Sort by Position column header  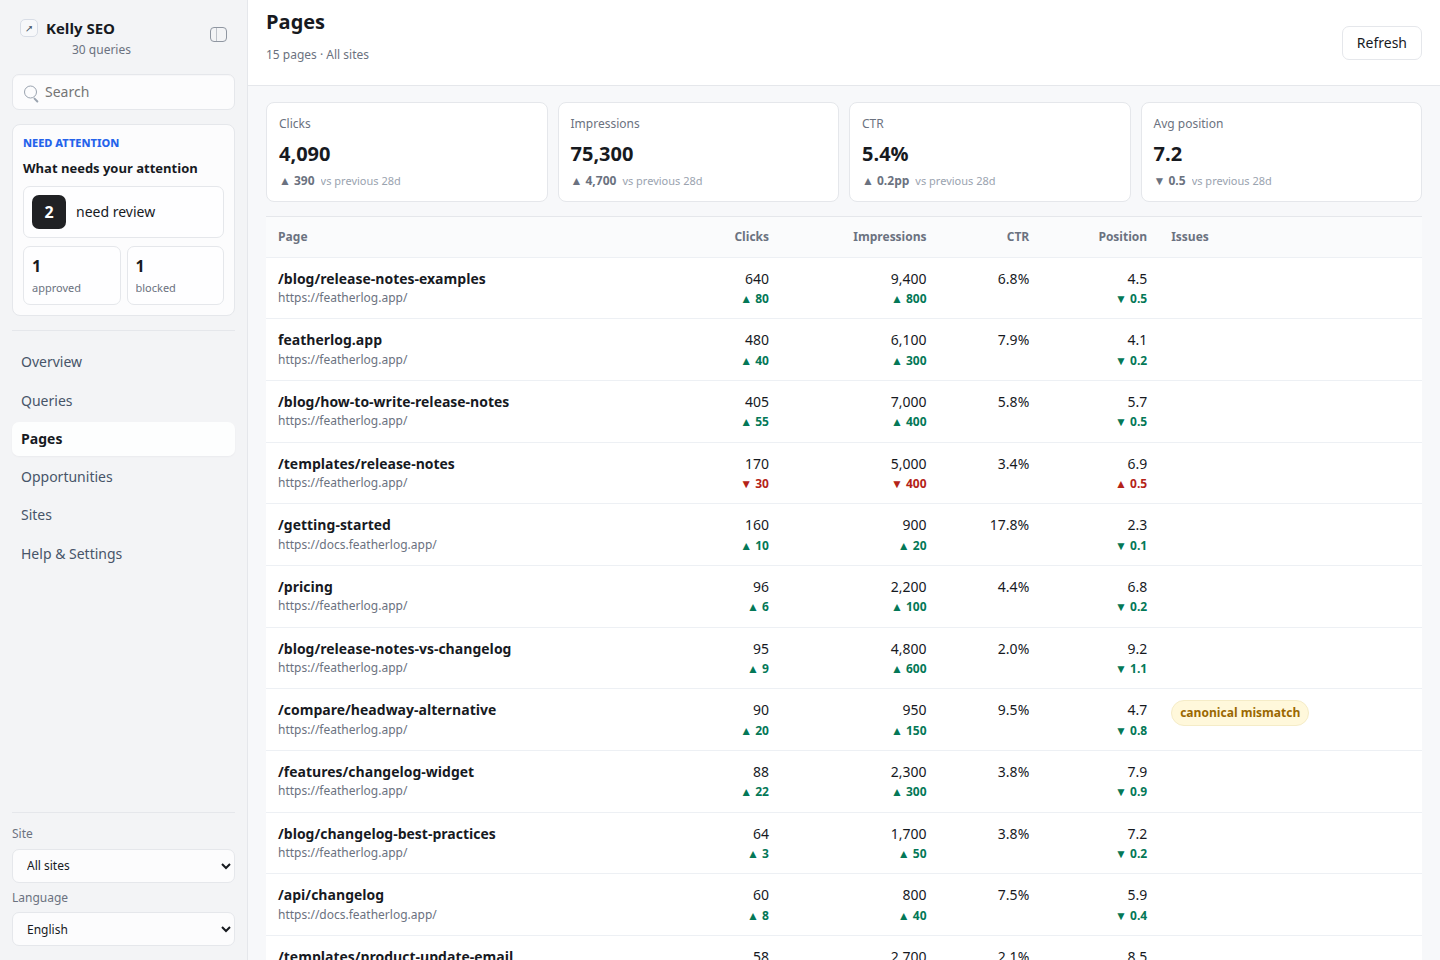coord(1122,237)
